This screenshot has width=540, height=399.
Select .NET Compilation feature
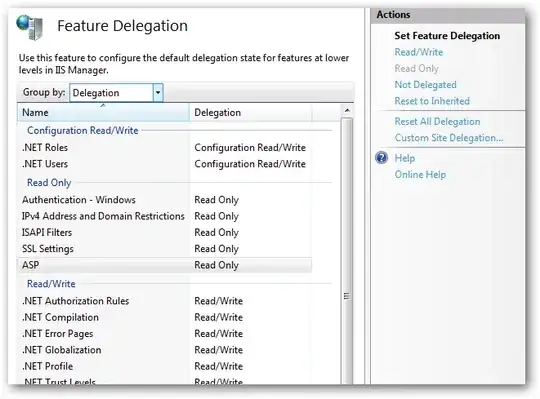165,317
